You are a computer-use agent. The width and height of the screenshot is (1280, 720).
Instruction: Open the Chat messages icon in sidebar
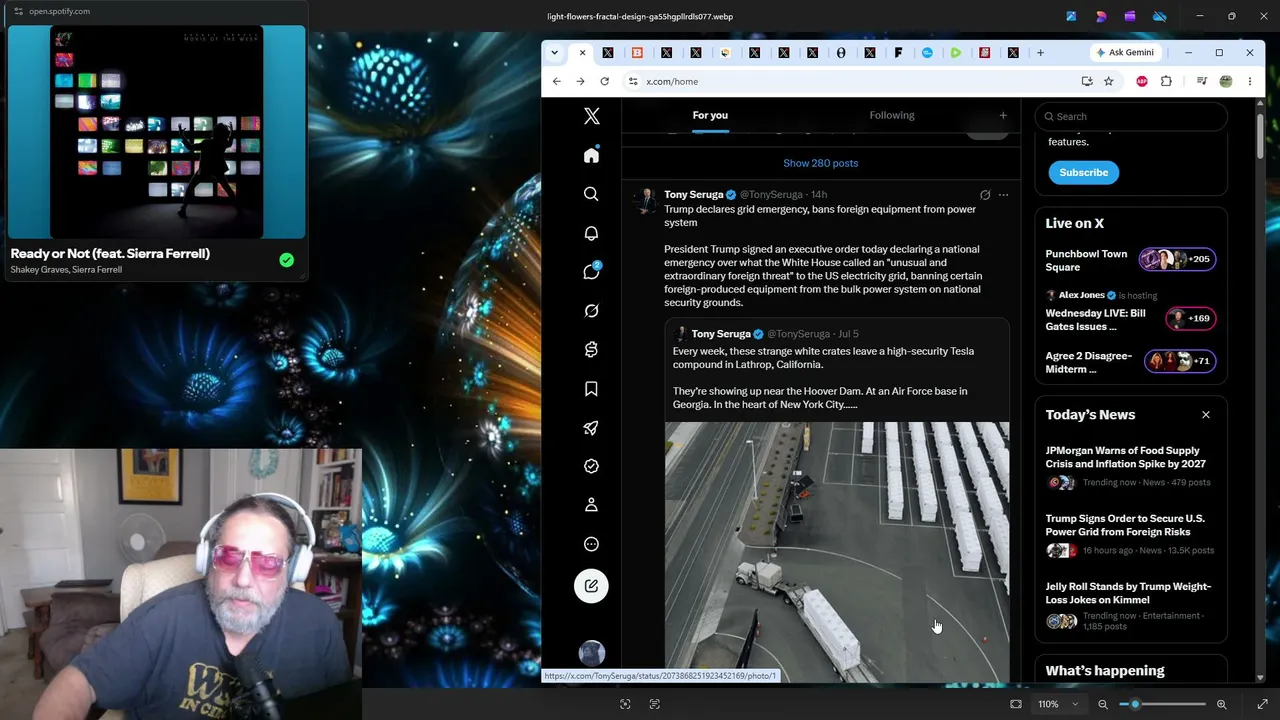click(x=591, y=272)
